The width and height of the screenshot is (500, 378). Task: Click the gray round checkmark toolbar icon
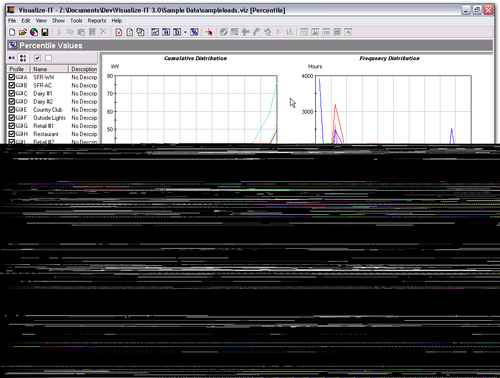coord(224,32)
